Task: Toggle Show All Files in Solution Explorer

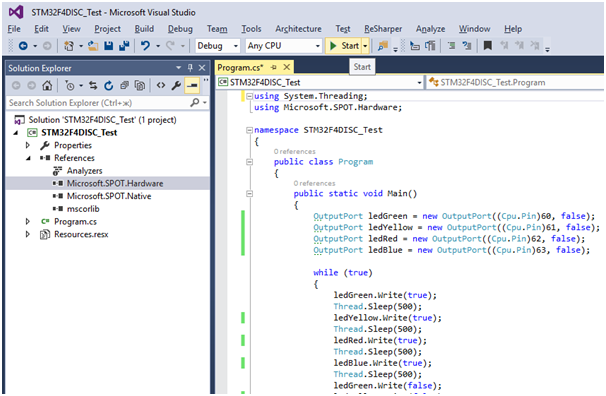Action: (x=140, y=85)
